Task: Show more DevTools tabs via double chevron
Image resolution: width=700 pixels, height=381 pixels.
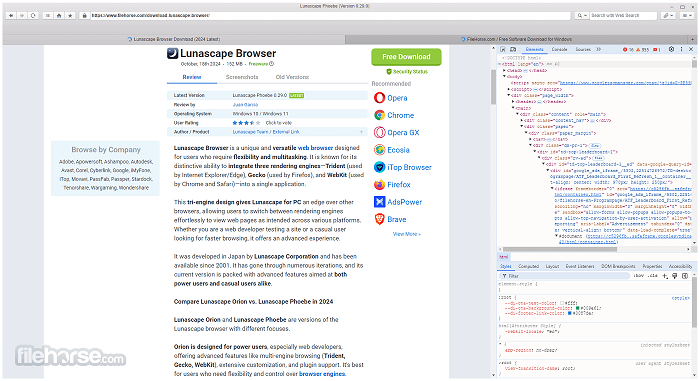Action: tap(599, 50)
